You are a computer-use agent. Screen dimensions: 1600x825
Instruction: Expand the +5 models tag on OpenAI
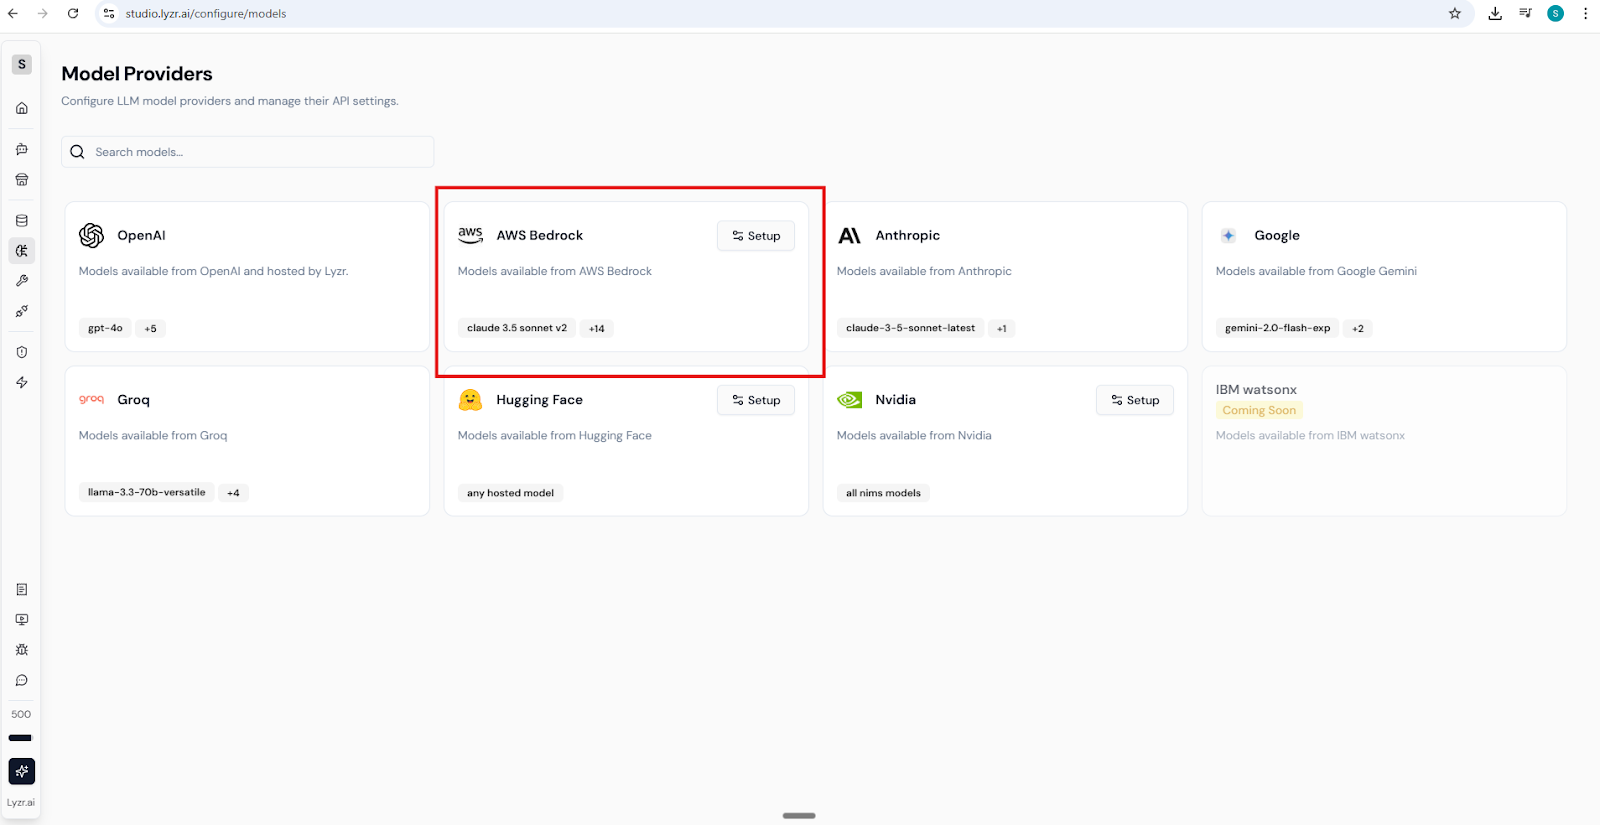coord(151,328)
